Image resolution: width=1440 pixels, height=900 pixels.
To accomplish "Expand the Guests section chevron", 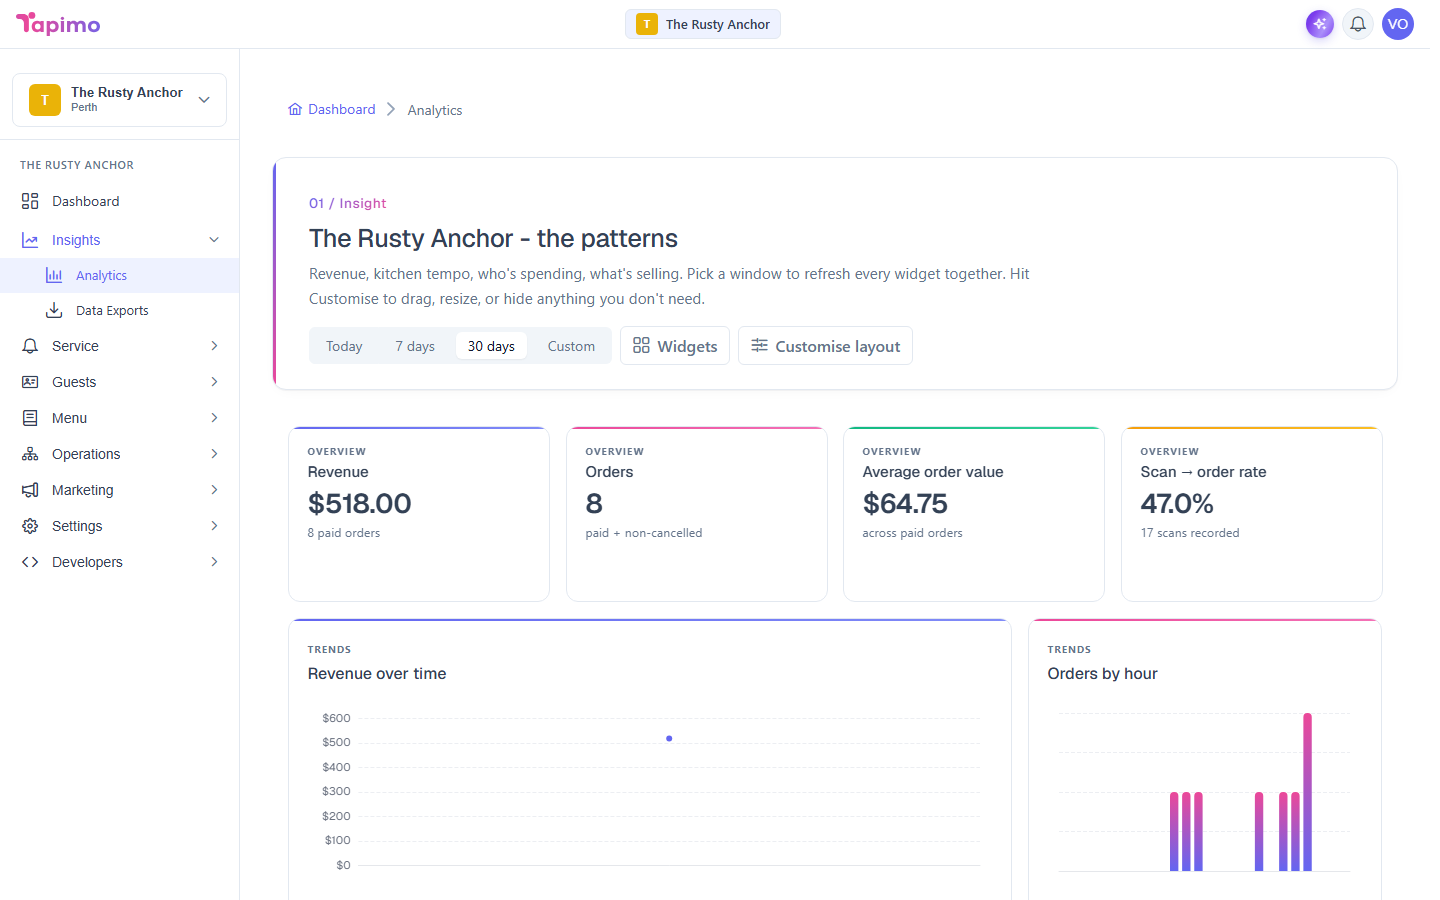I will click(214, 382).
